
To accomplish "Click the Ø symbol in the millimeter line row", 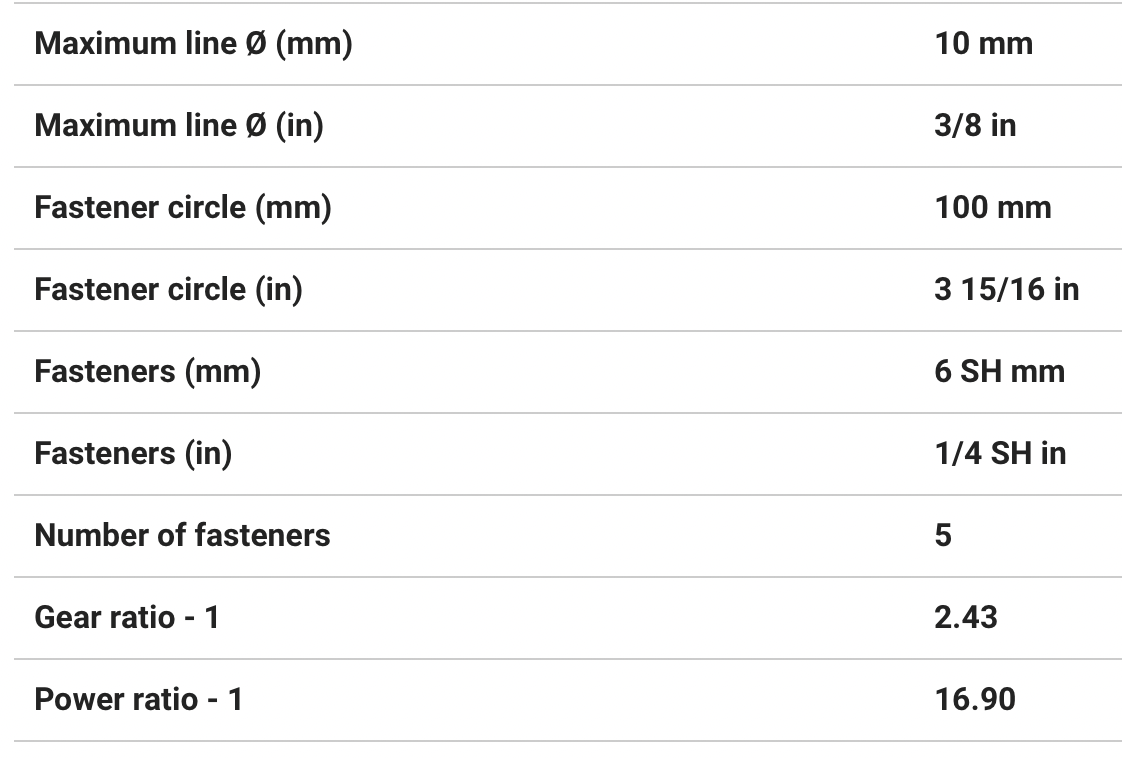I will point(255,44).
